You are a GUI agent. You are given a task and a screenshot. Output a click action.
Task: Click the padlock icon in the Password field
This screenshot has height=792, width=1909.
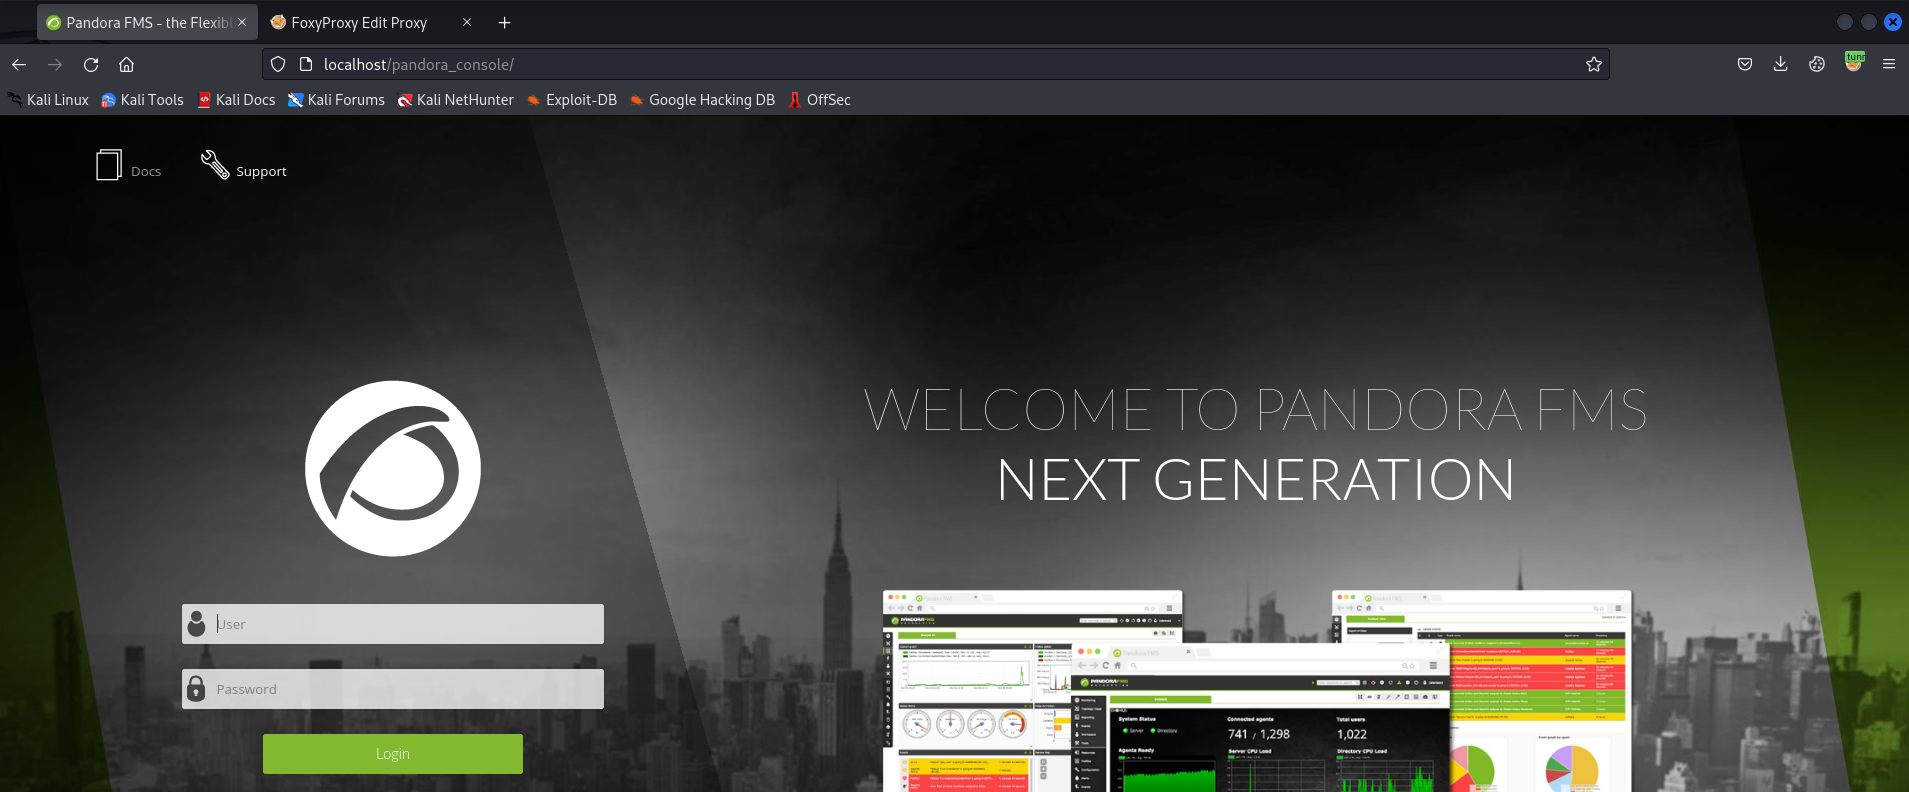click(x=197, y=689)
